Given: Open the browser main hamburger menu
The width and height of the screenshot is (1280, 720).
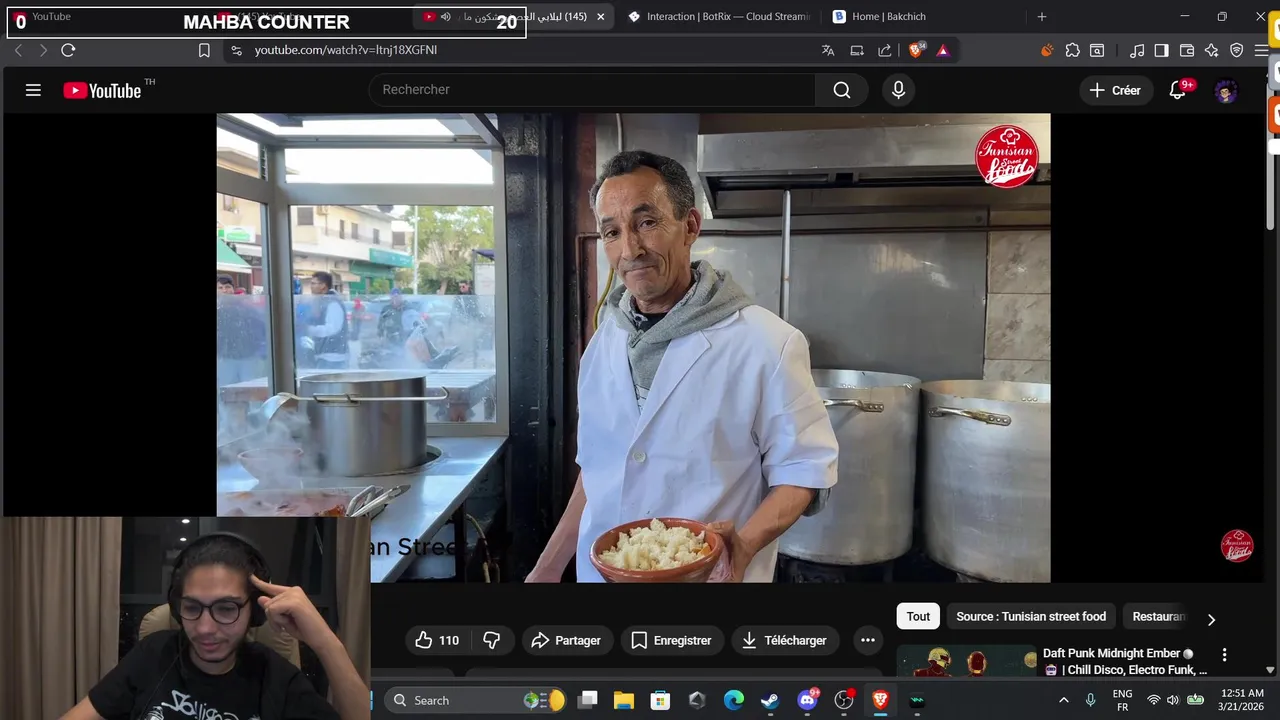Looking at the screenshot, I should (x=1261, y=50).
